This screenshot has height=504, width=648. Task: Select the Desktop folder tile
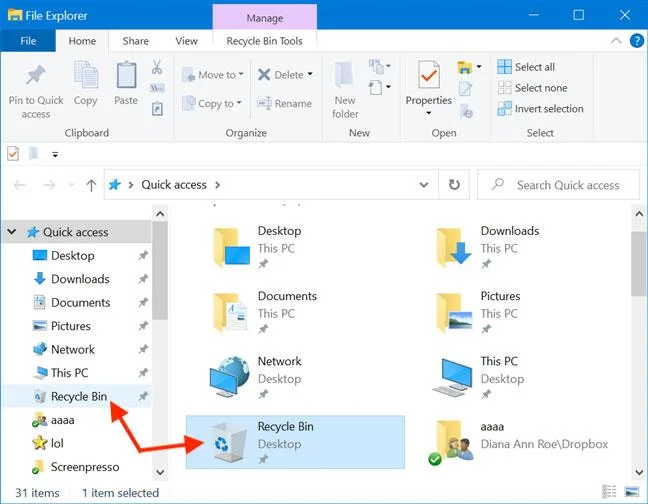pos(295,247)
